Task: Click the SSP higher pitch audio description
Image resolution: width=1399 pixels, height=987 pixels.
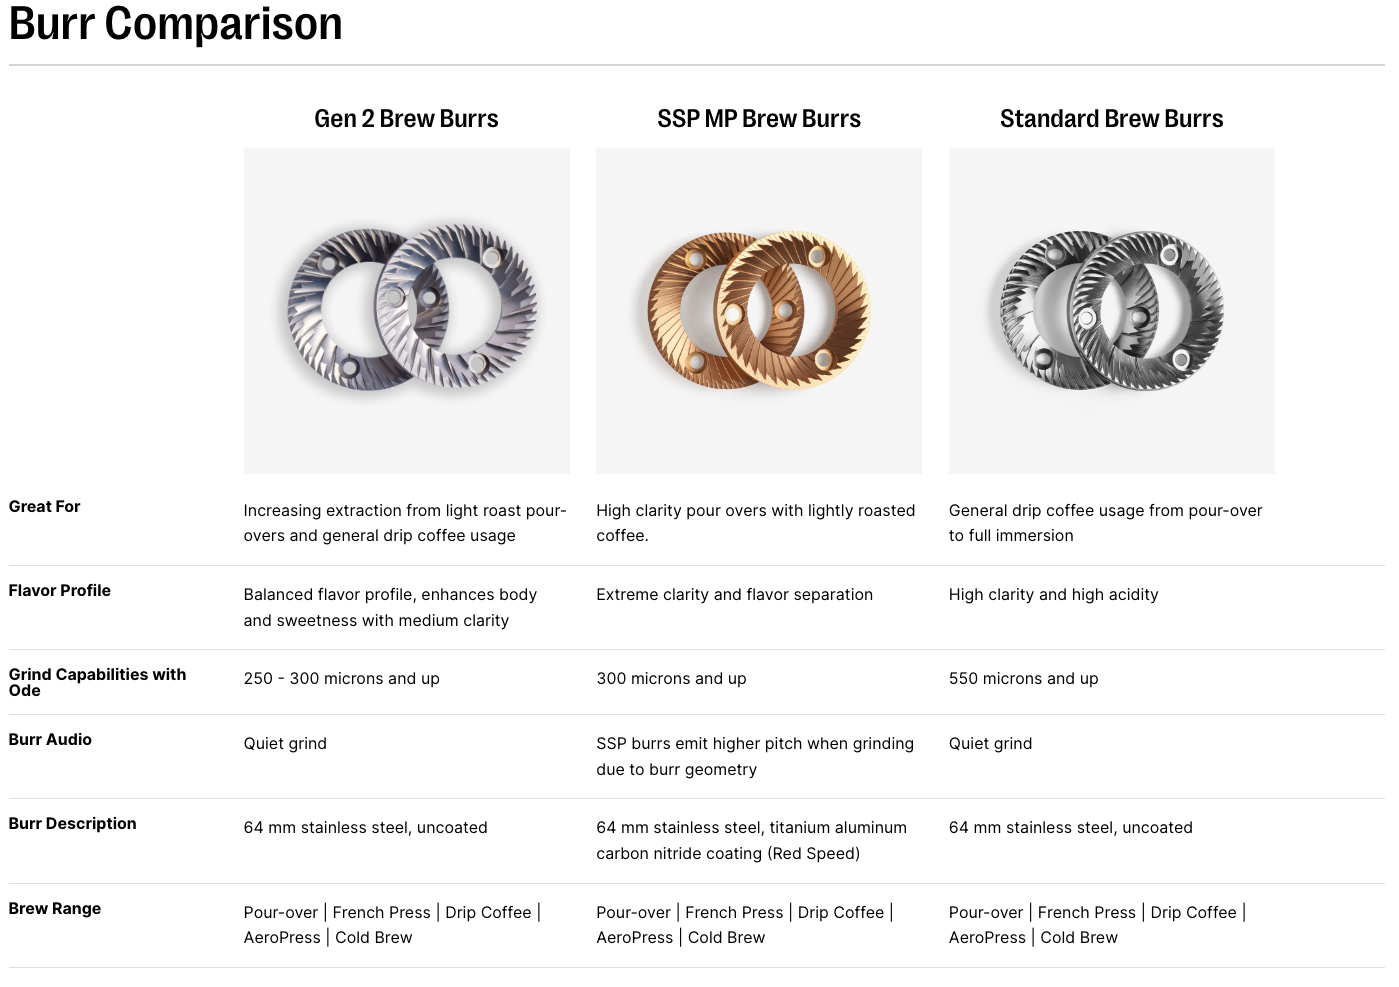Action: (x=755, y=757)
